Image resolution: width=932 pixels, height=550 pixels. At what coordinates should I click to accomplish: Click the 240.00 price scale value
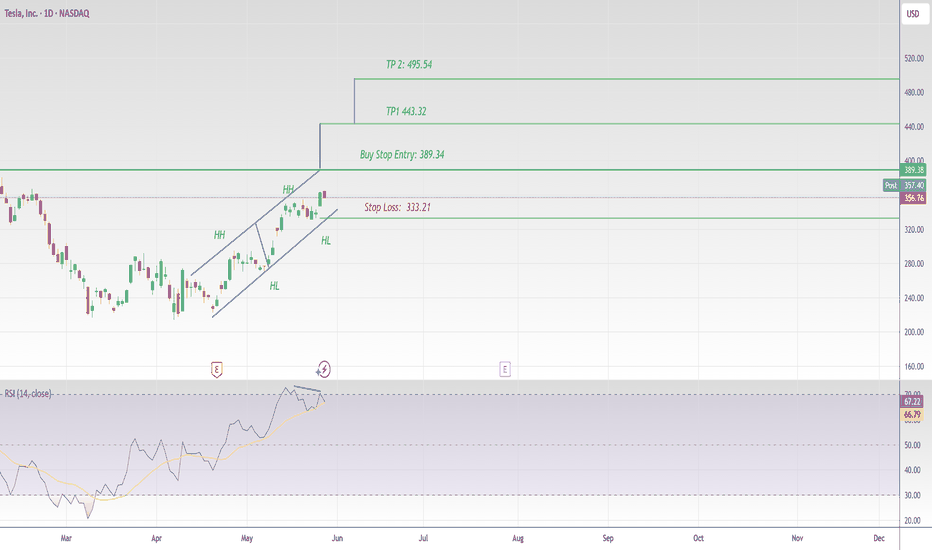click(914, 298)
